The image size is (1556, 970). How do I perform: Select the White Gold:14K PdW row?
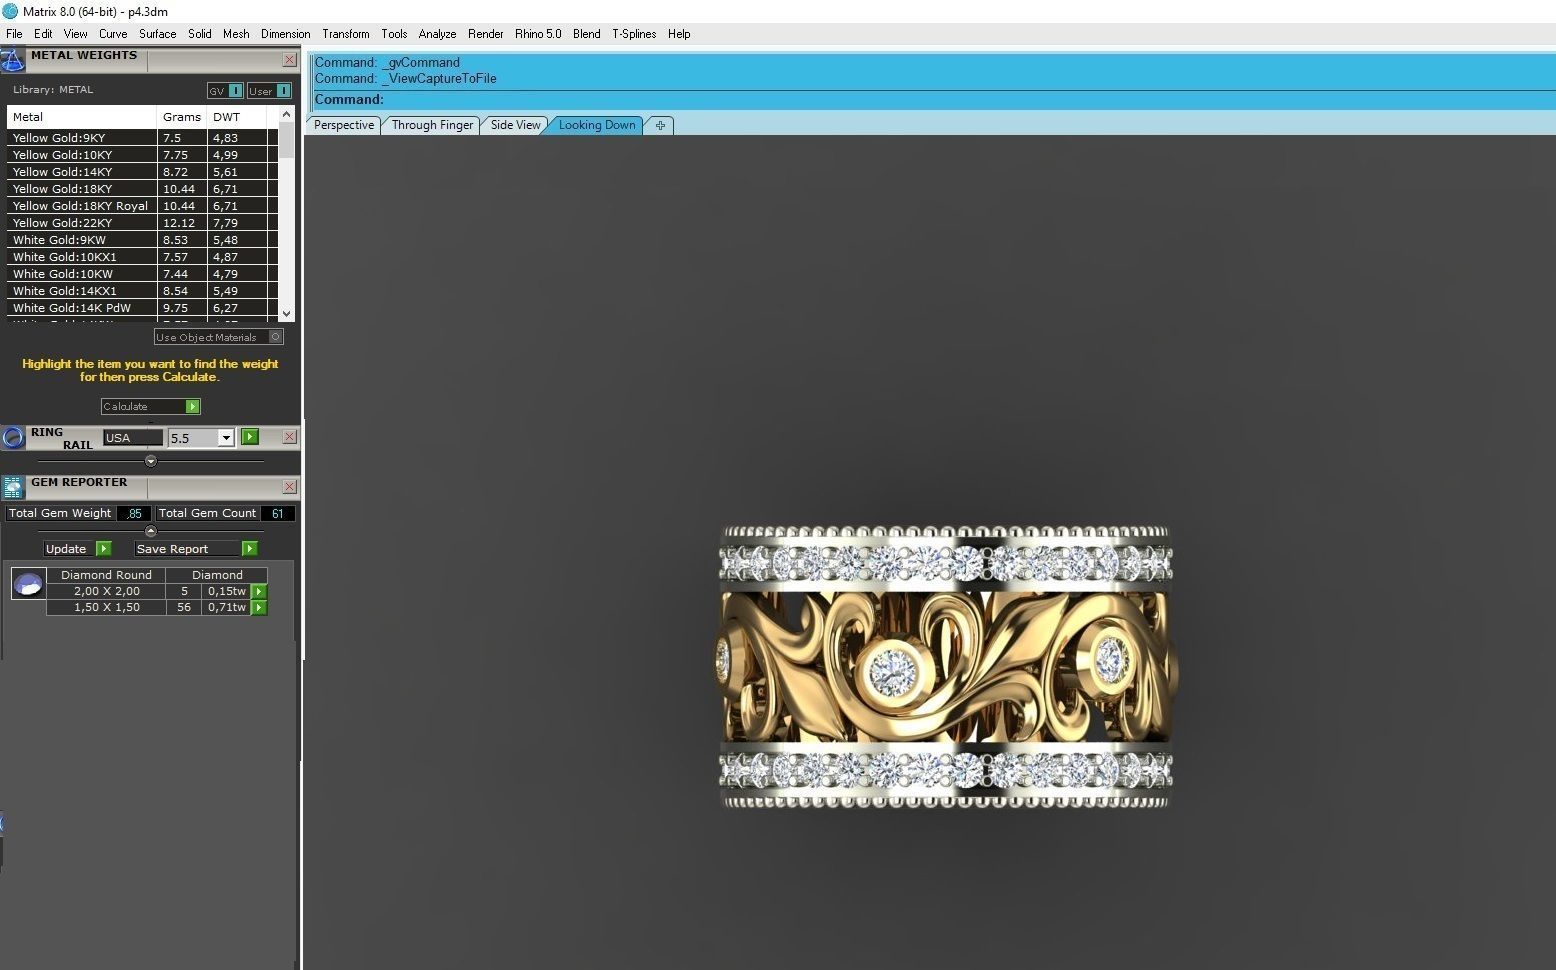[x=143, y=308]
